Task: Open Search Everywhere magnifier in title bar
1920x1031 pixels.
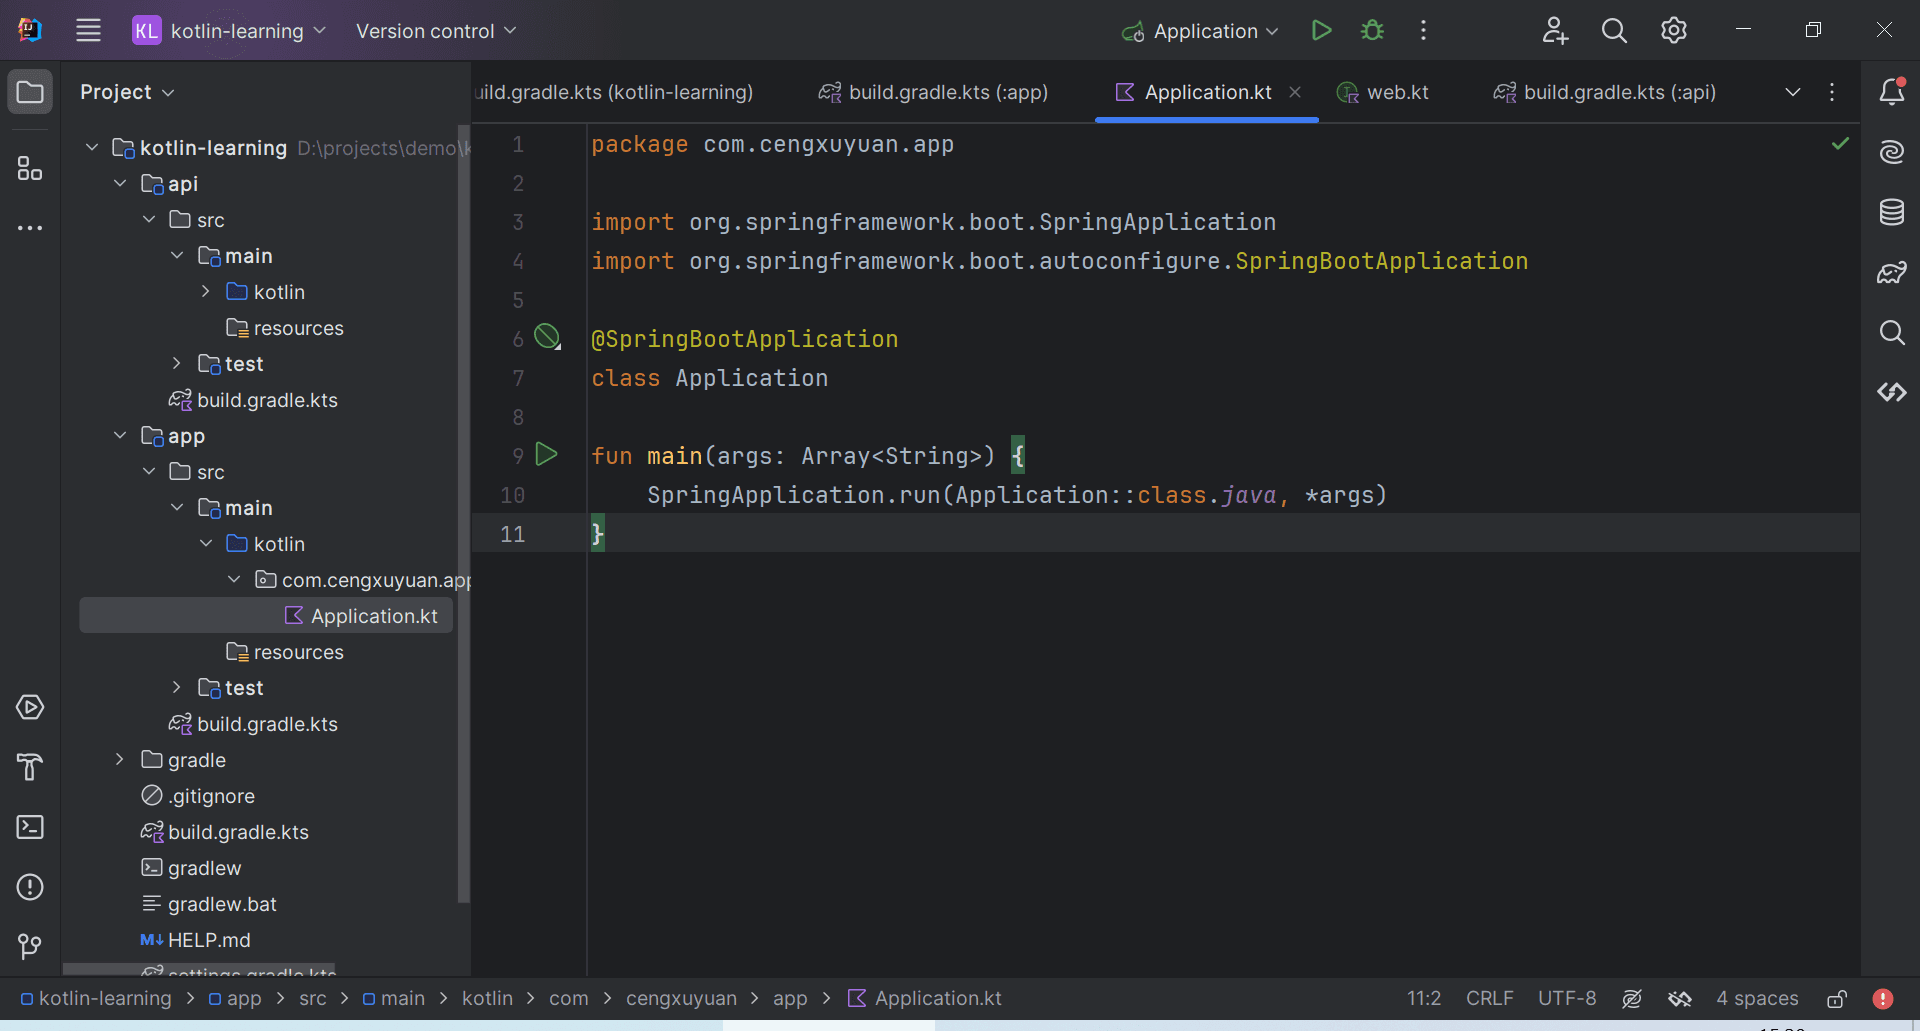Action: click(1614, 31)
